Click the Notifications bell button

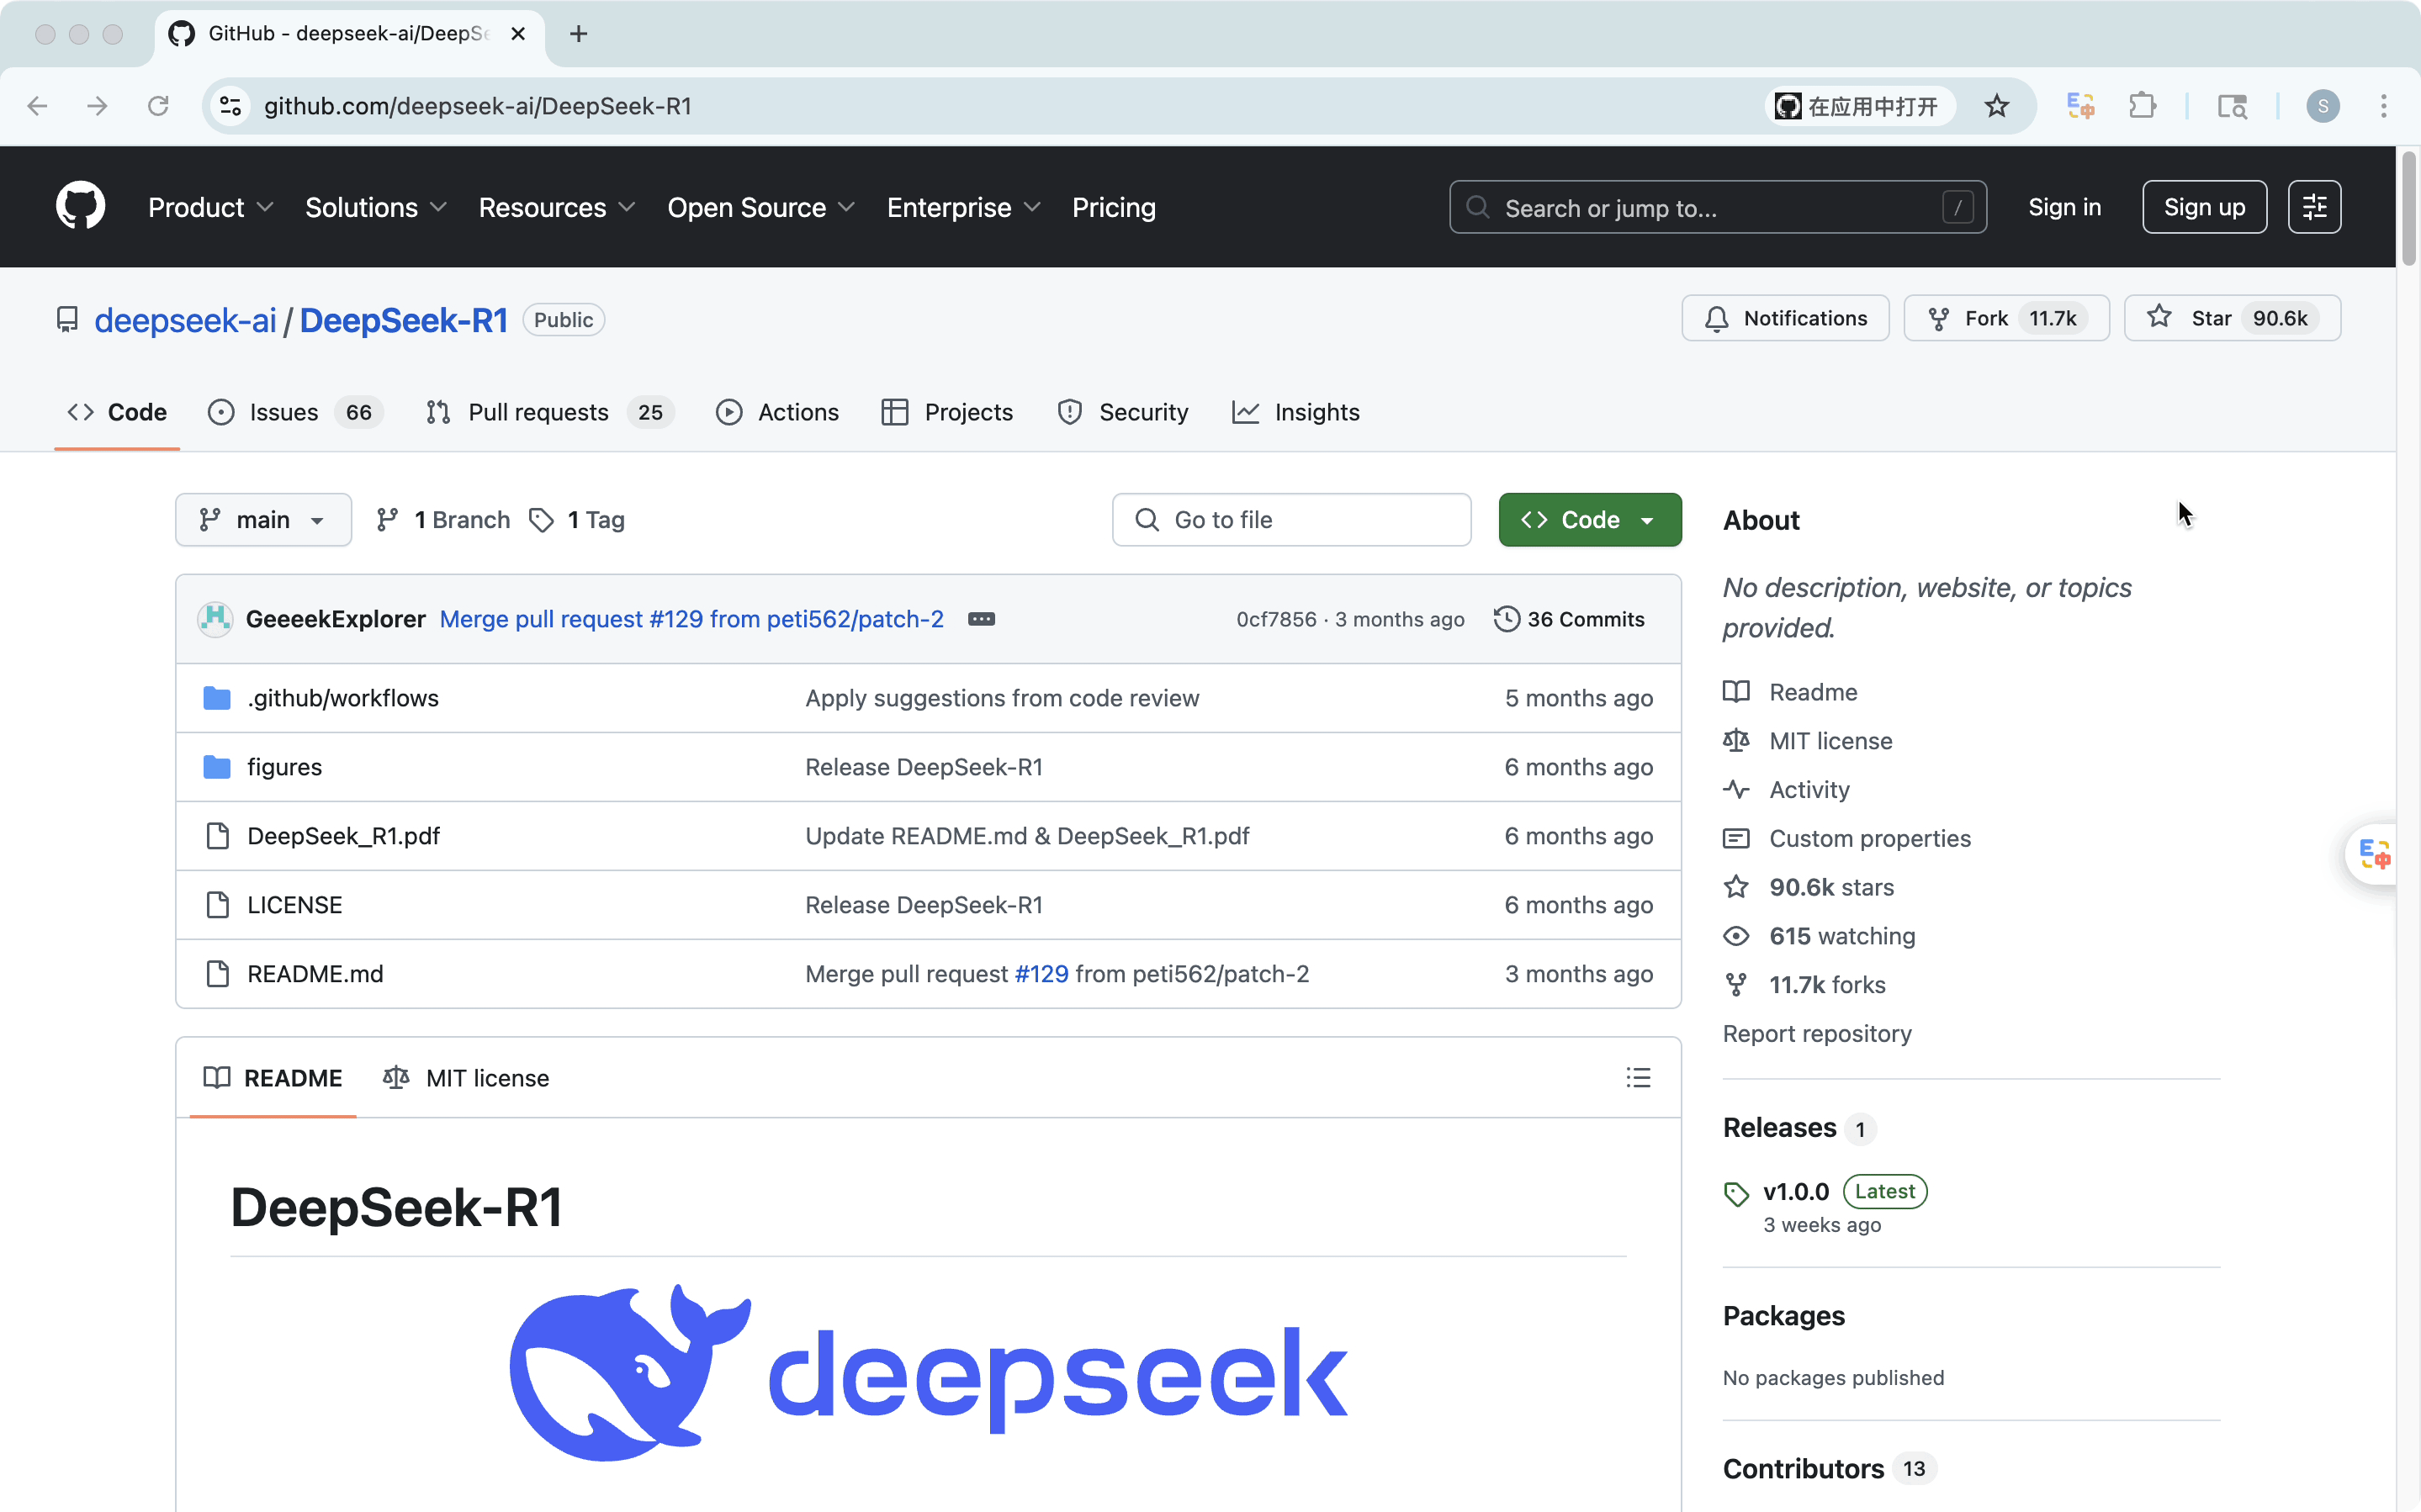click(1785, 318)
